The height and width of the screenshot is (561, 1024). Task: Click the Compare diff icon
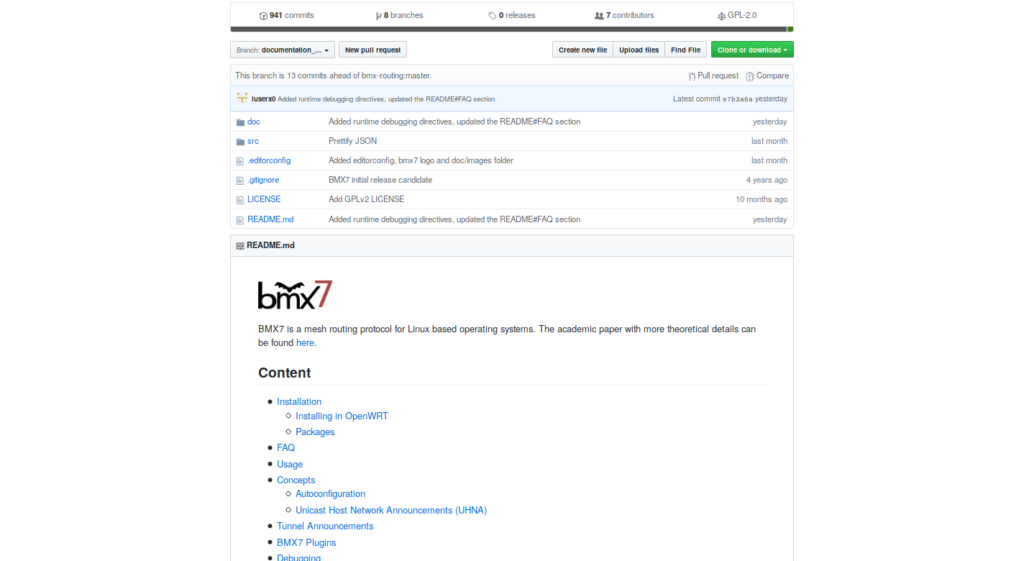[750, 76]
